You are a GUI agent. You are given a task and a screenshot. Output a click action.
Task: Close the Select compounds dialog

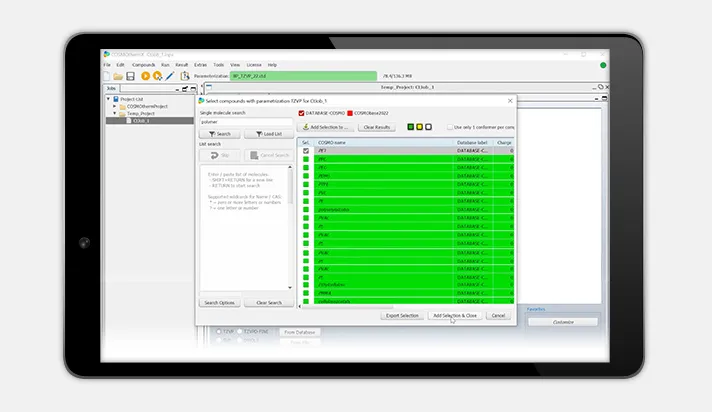[510, 101]
